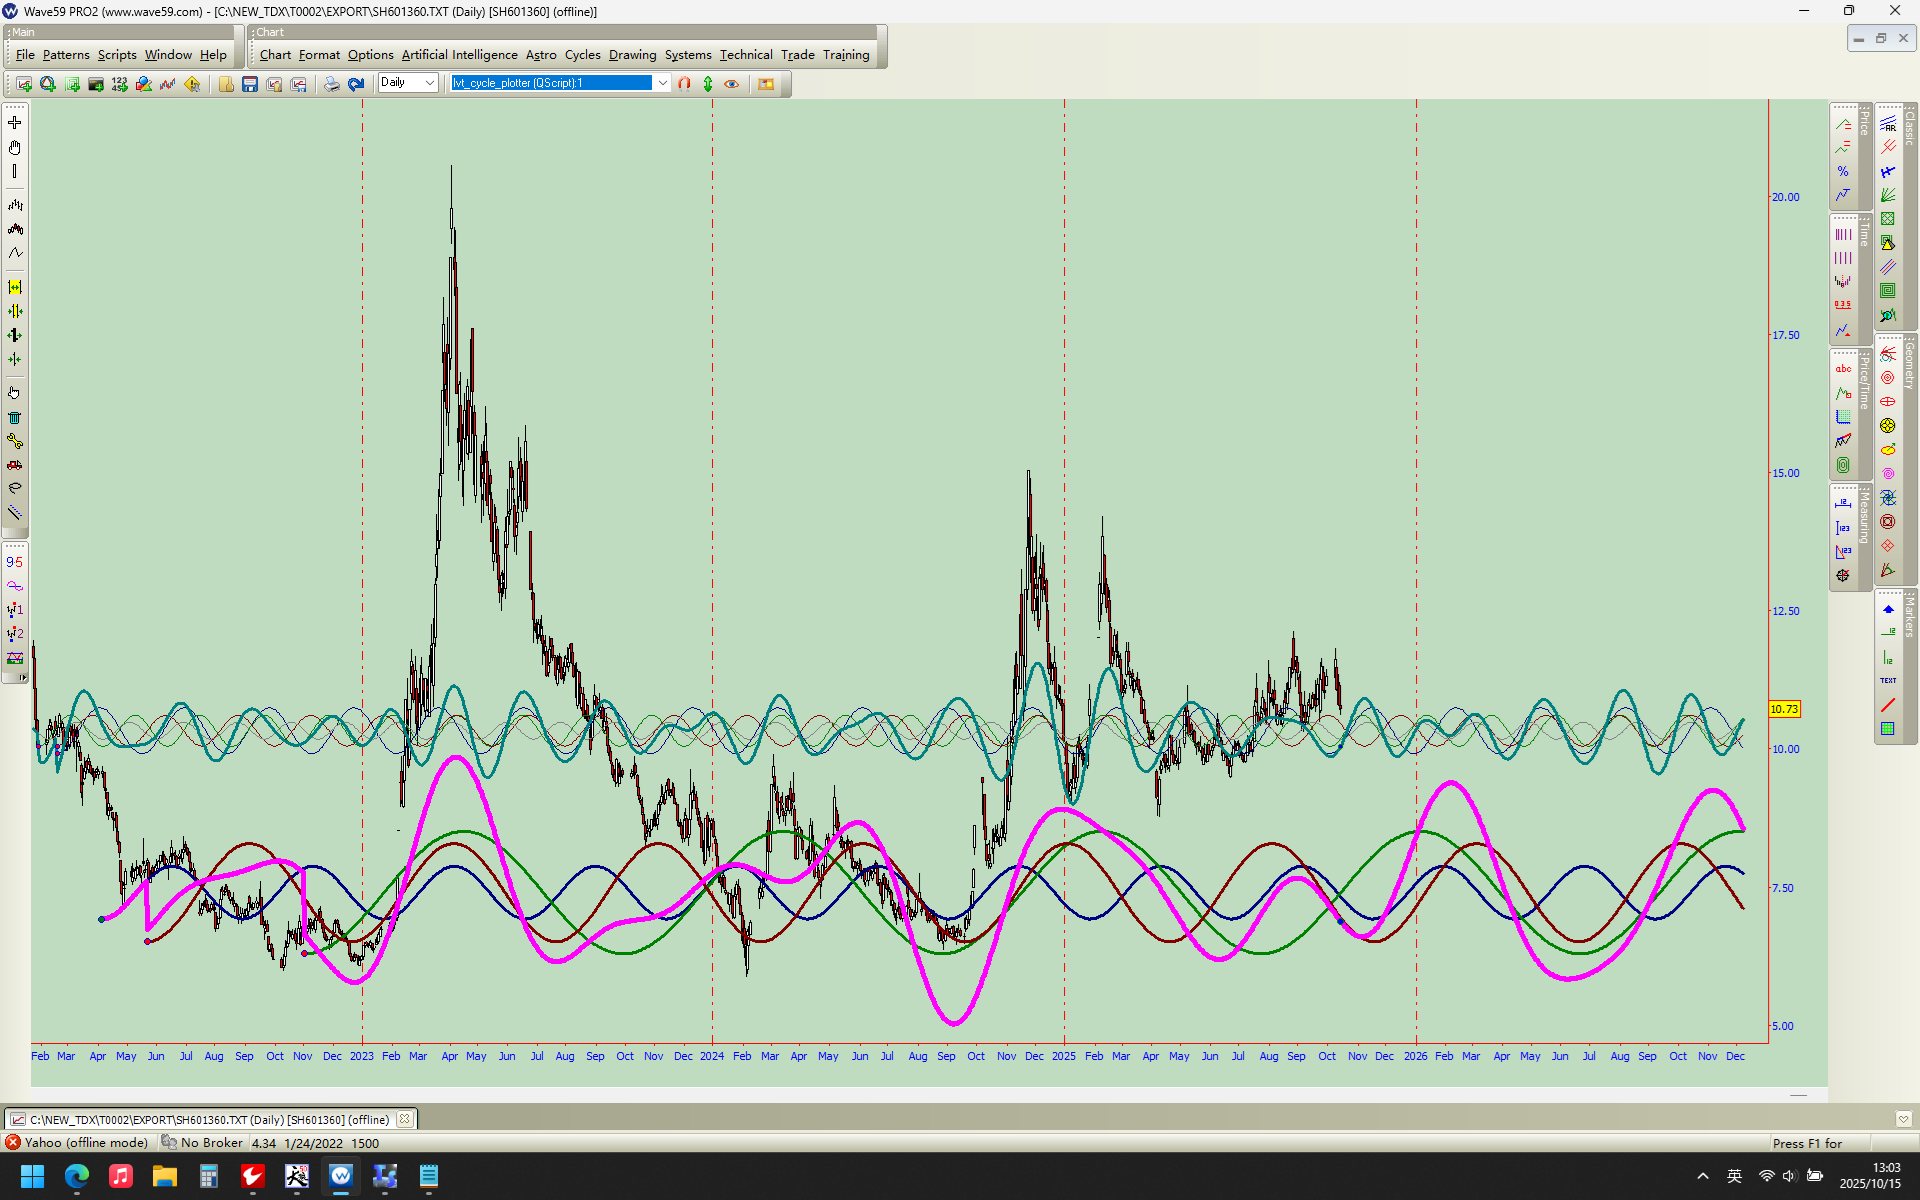
Task: Select the percent retracement price tool
Action: [x=1843, y=171]
